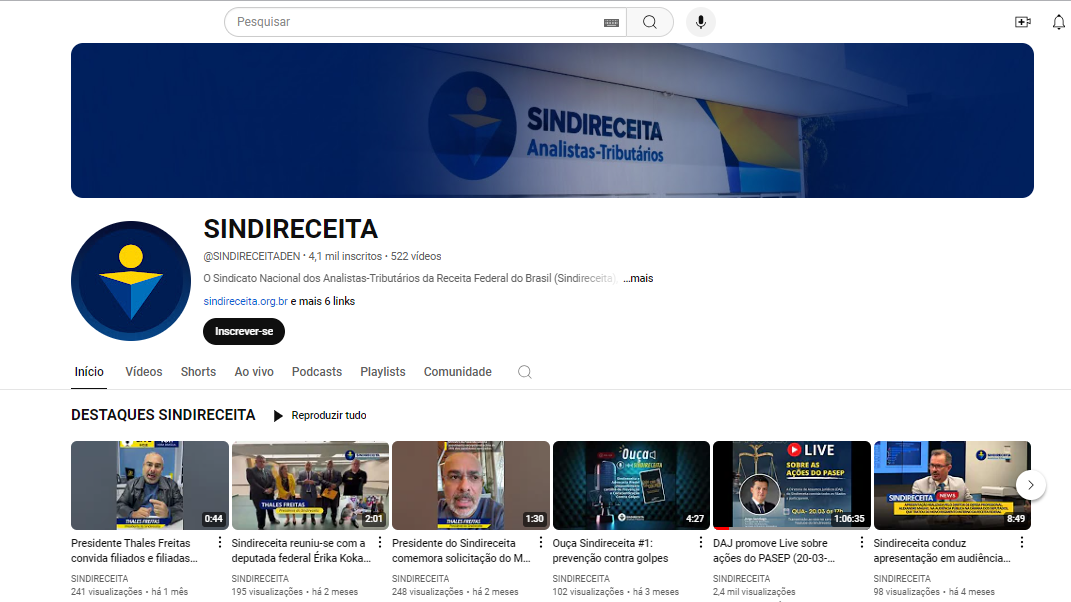Go to the Ao vivo tab
Image resolution: width=1071 pixels, height=602 pixels.
click(254, 372)
